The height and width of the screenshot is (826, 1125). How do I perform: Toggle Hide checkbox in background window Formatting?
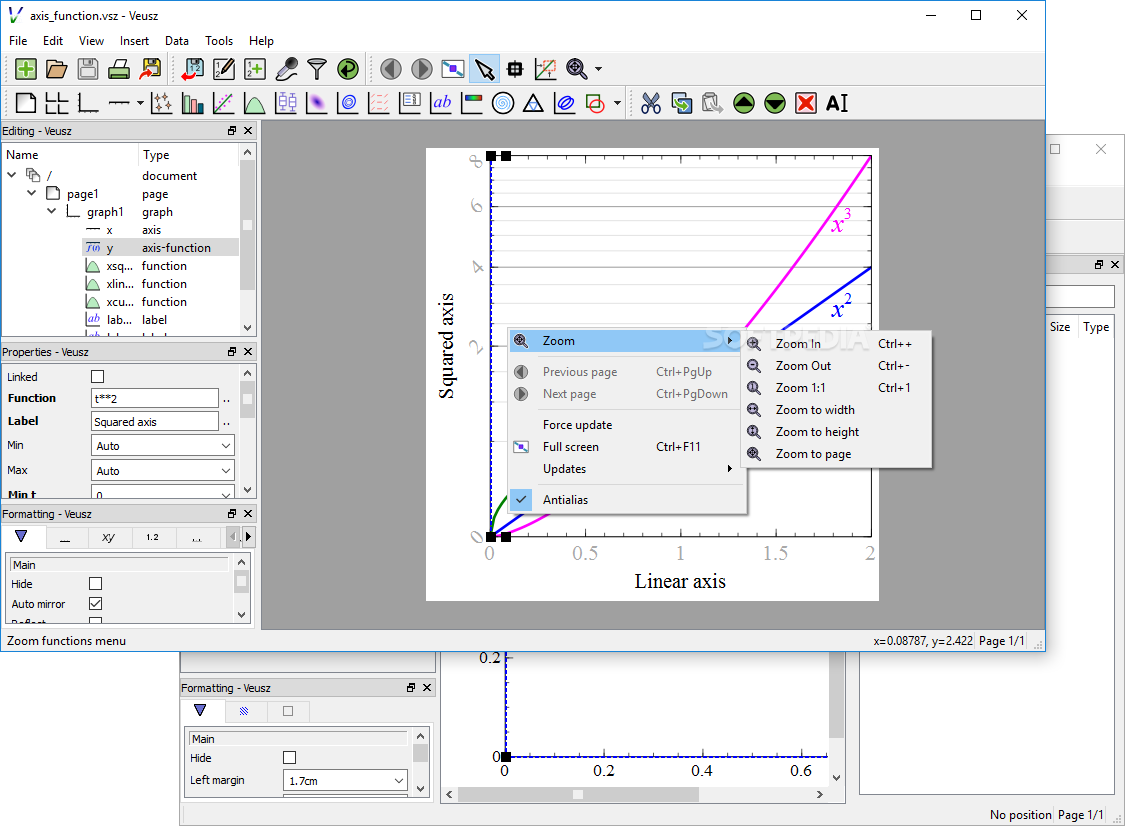click(x=290, y=757)
